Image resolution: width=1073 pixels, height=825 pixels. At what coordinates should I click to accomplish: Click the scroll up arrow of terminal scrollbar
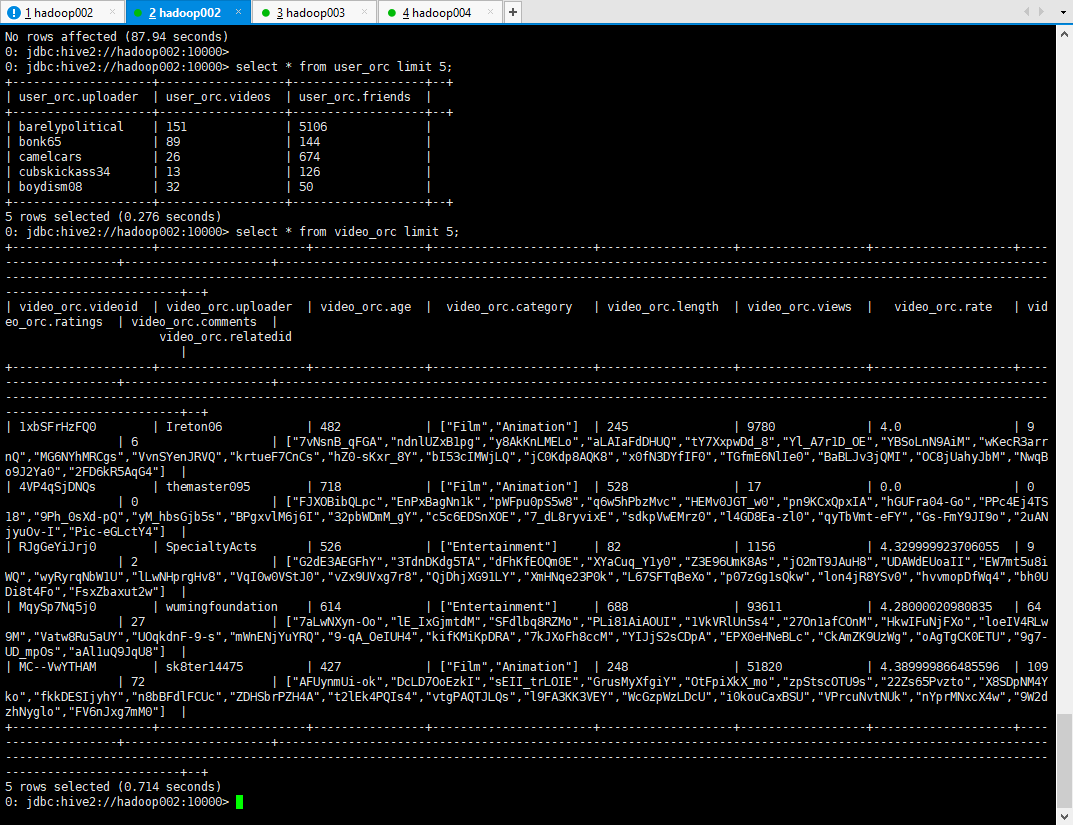tap(1065, 34)
